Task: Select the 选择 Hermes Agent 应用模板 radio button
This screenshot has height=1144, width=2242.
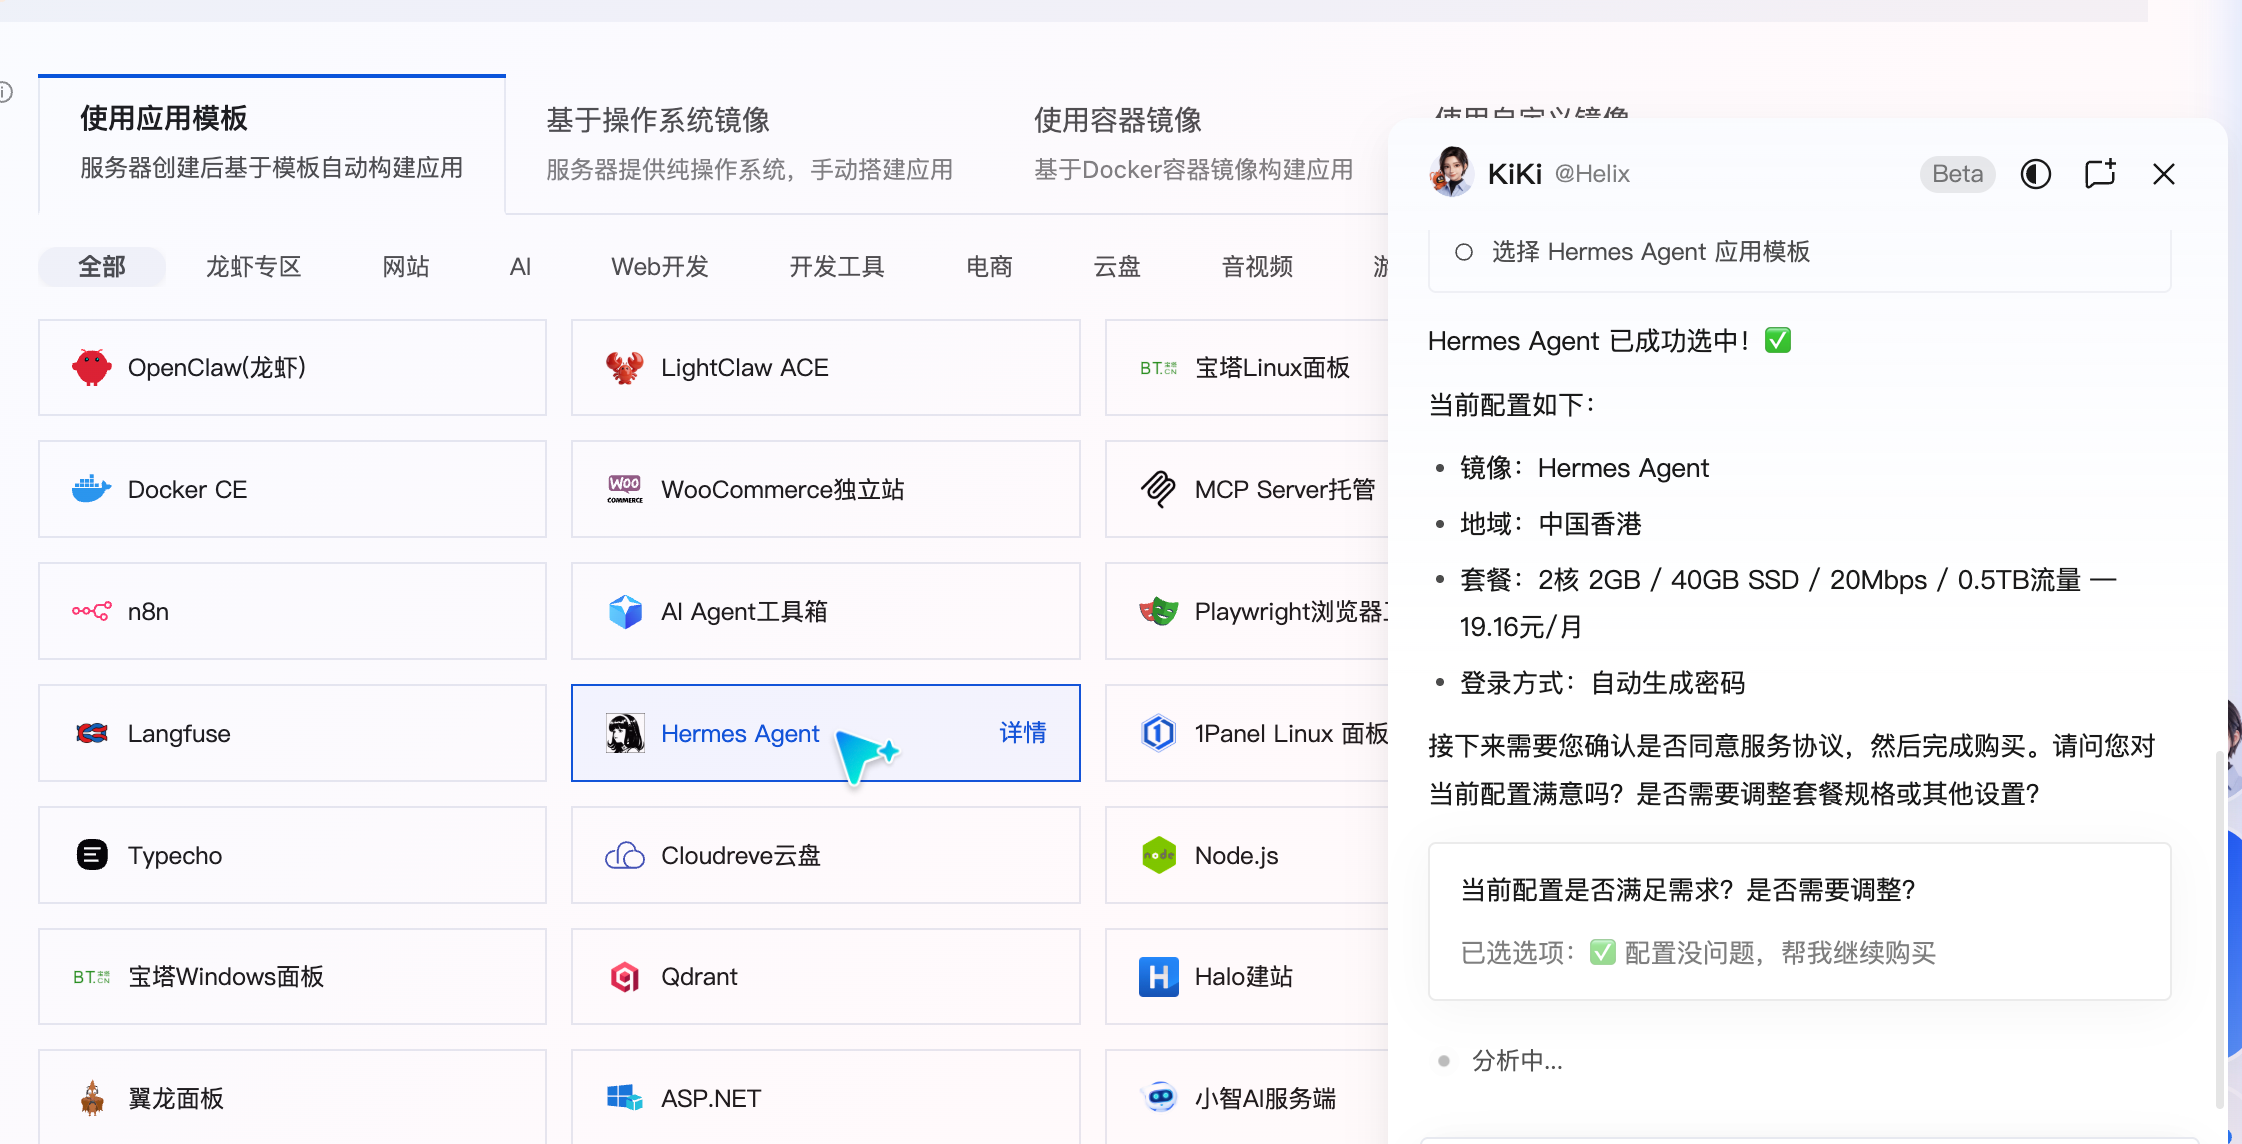Action: coord(1464,252)
